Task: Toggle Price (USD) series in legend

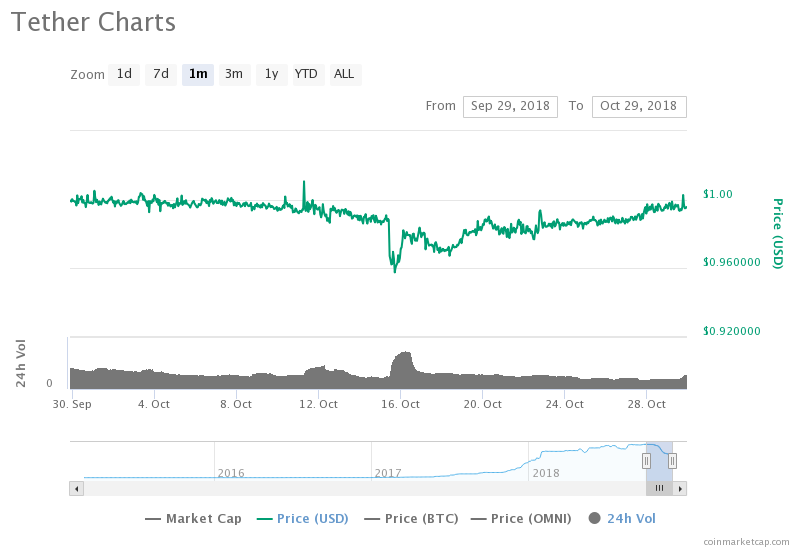Action: pyautogui.click(x=303, y=519)
